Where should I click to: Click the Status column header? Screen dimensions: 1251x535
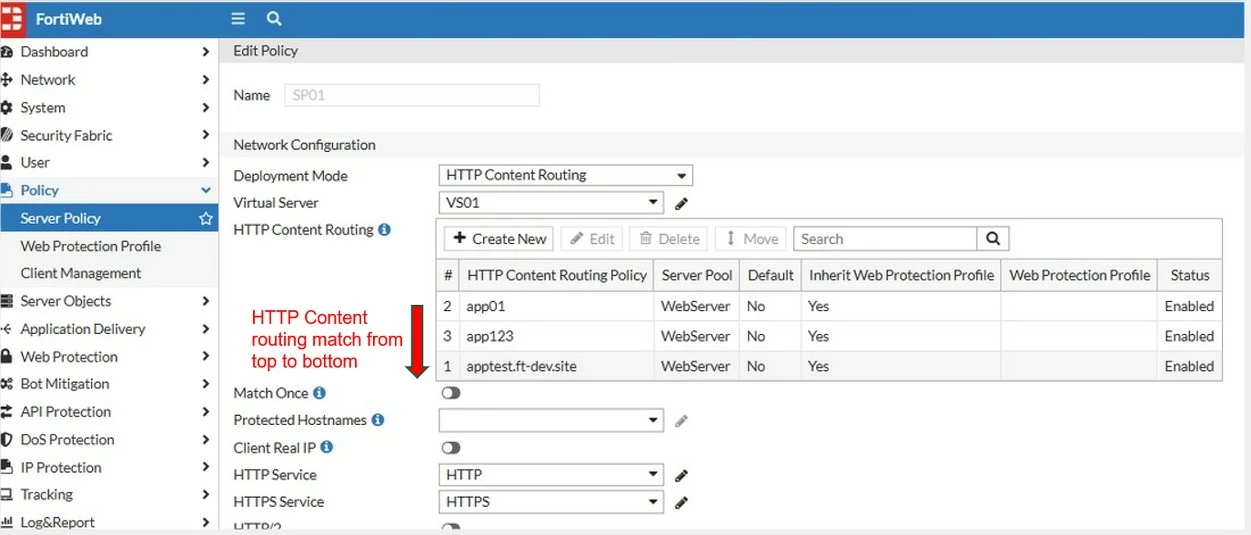point(1190,275)
